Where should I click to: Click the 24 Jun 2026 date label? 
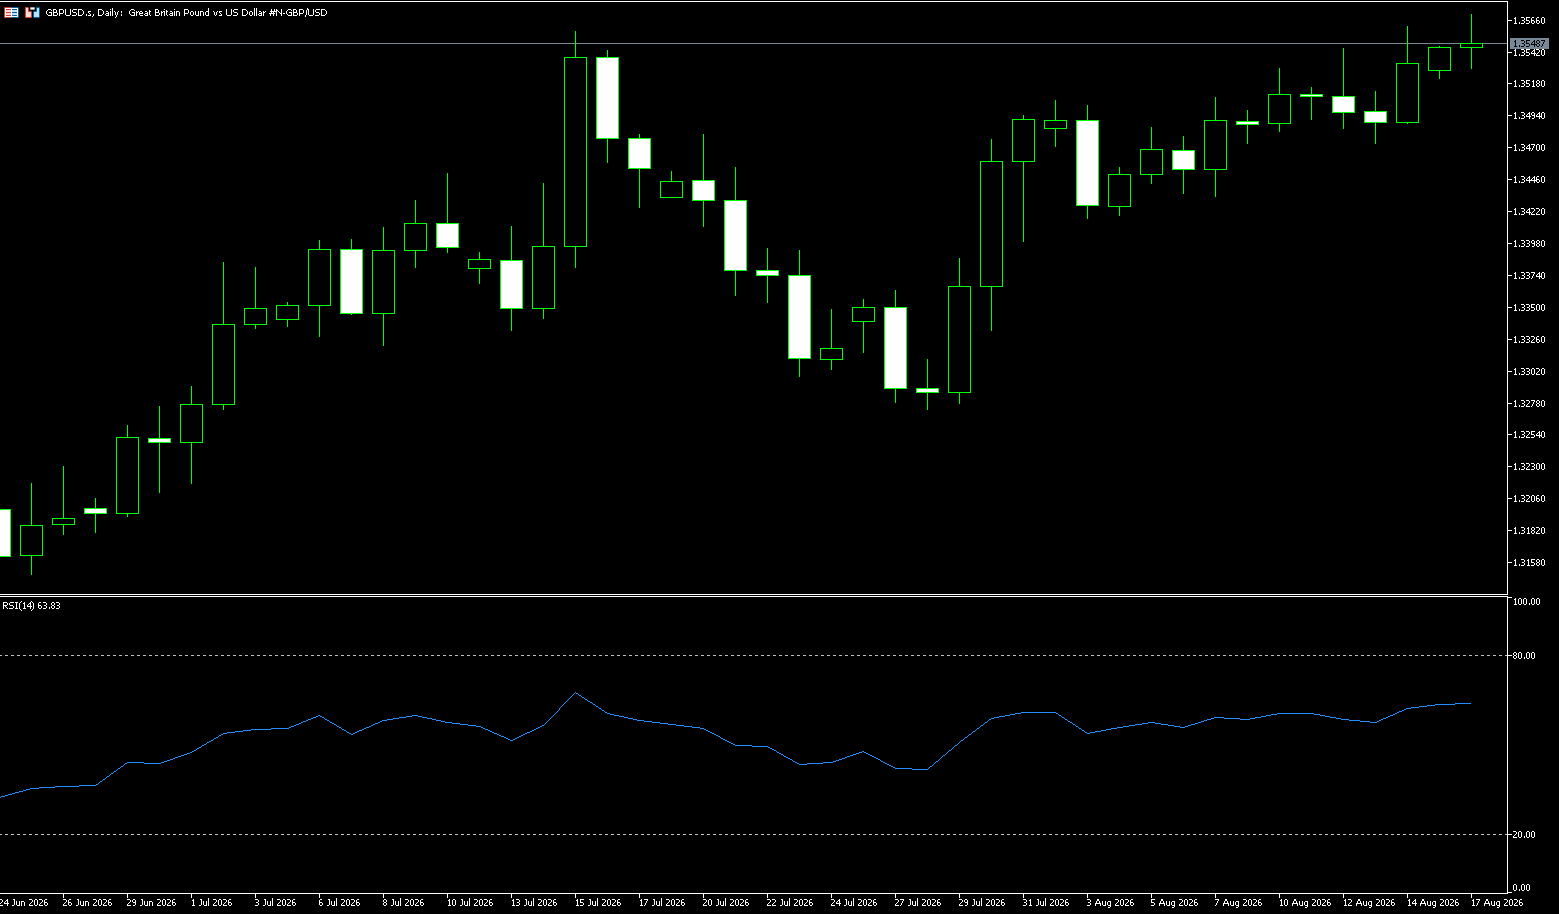[24, 903]
